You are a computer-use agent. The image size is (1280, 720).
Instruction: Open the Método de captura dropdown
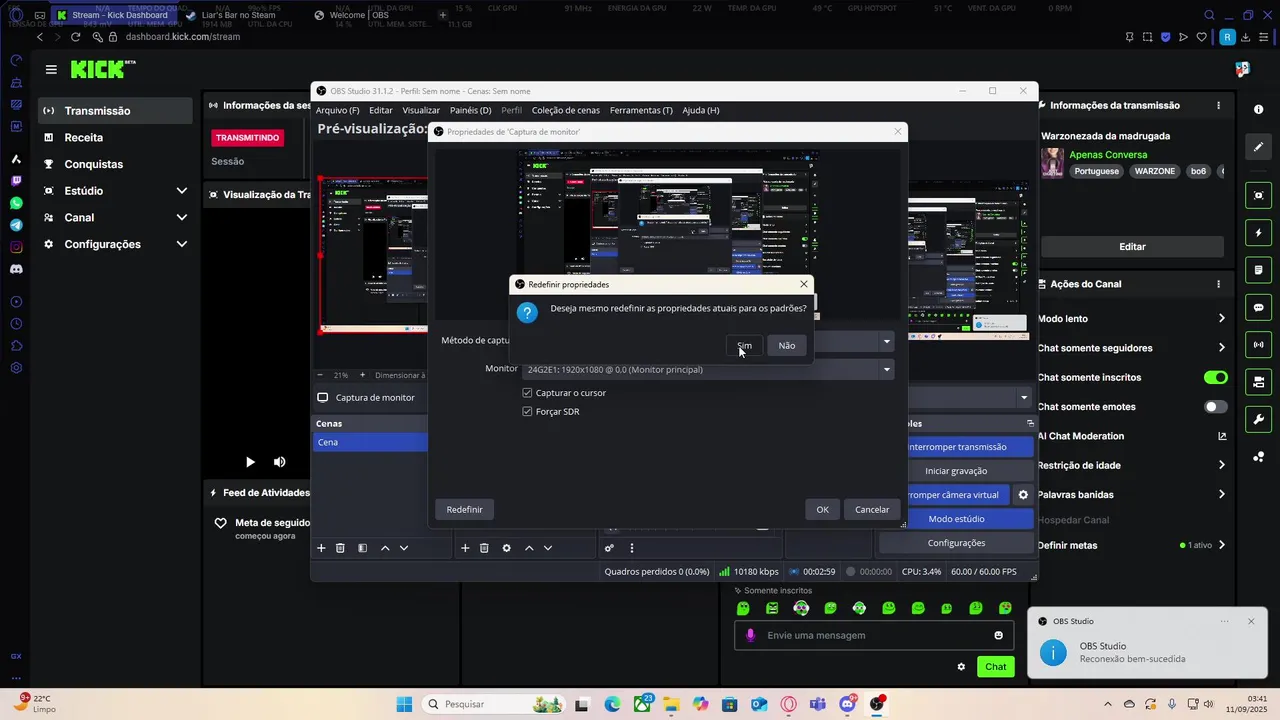point(886,341)
